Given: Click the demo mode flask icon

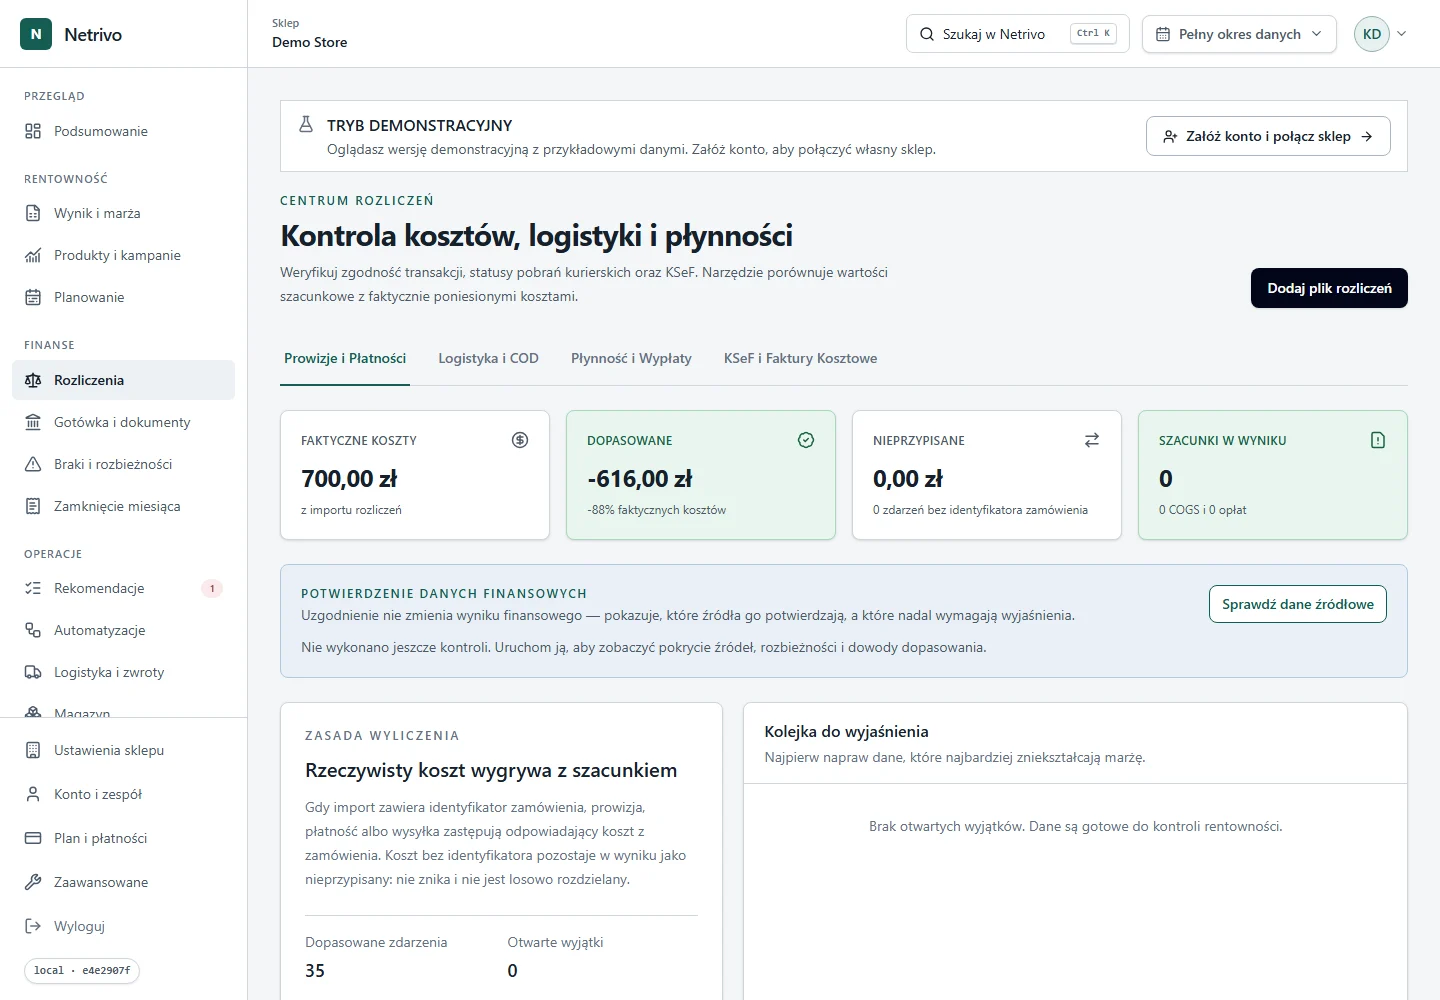Looking at the screenshot, I should pos(306,125).
